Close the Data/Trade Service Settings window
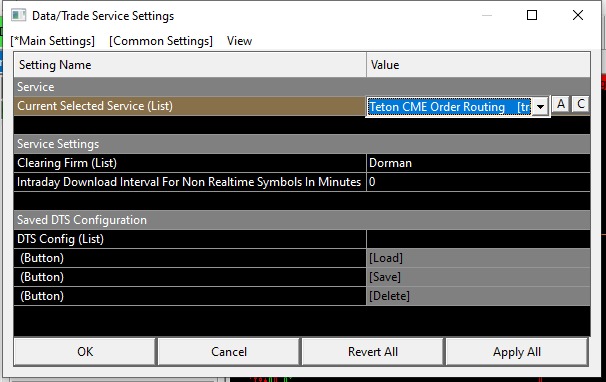Viewport: 606px width, 382px height. (x=578, y=15)
